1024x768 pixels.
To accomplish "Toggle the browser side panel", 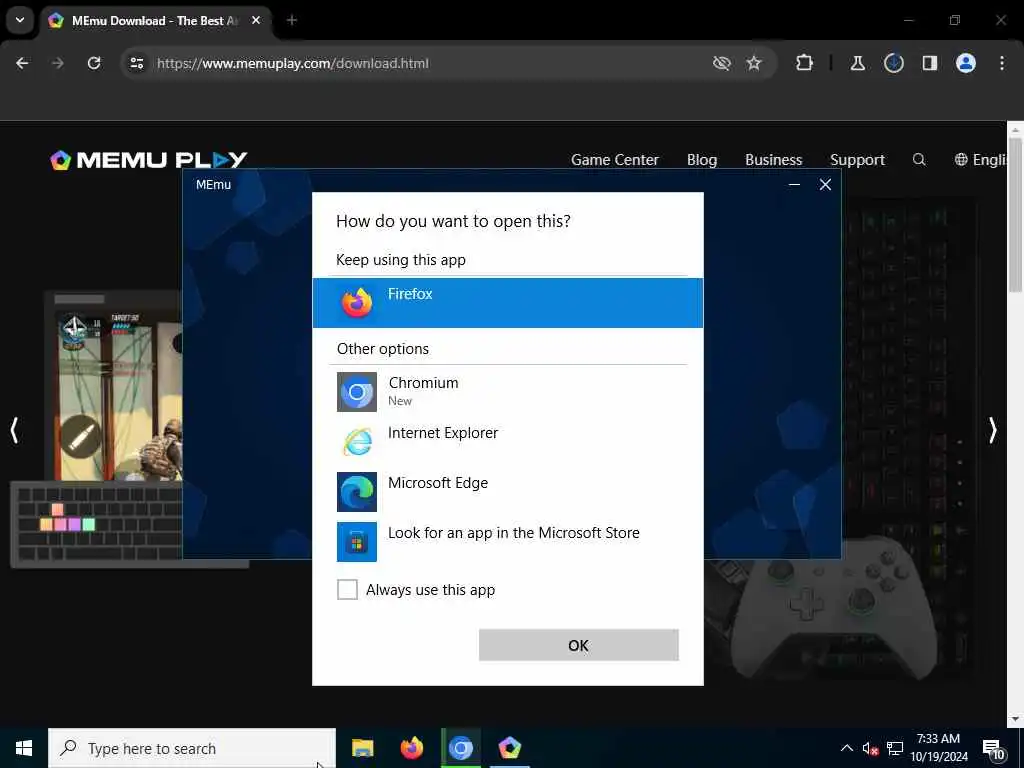I will point(930,63).
